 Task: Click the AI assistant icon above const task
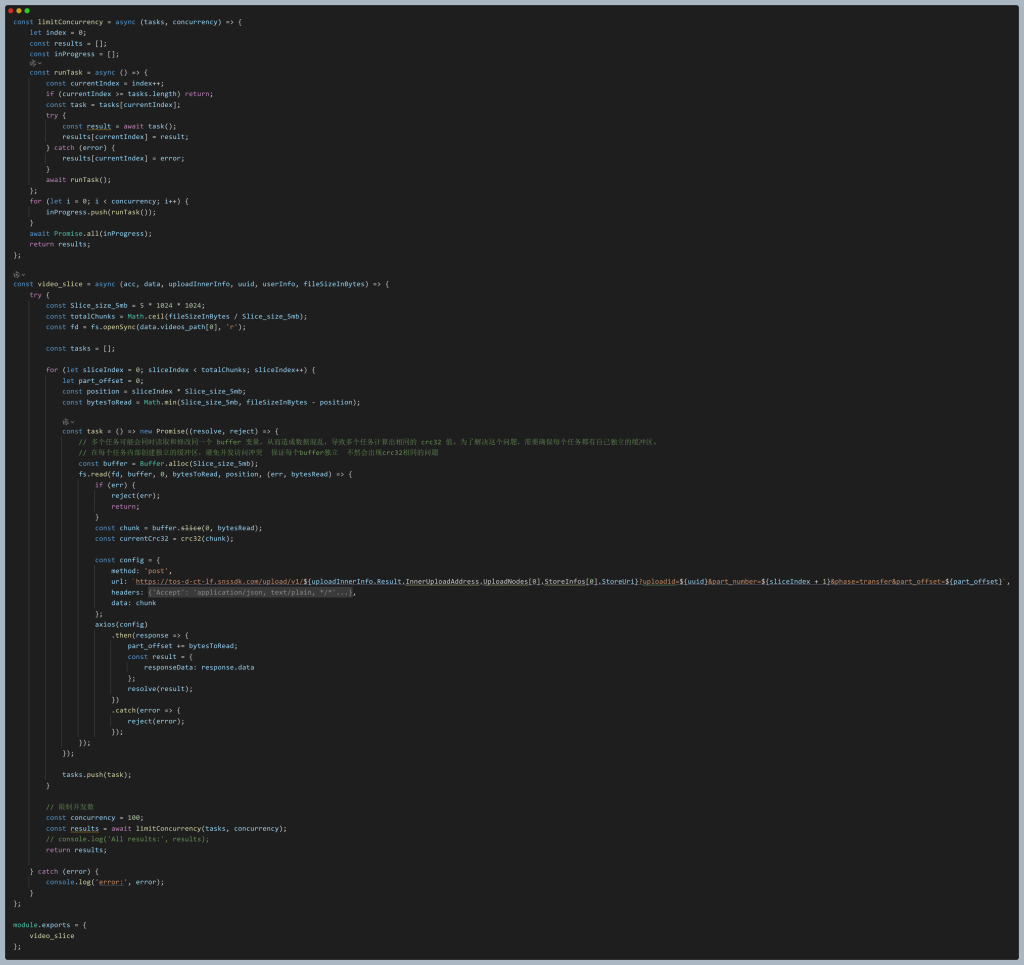[x=66, y=421]
